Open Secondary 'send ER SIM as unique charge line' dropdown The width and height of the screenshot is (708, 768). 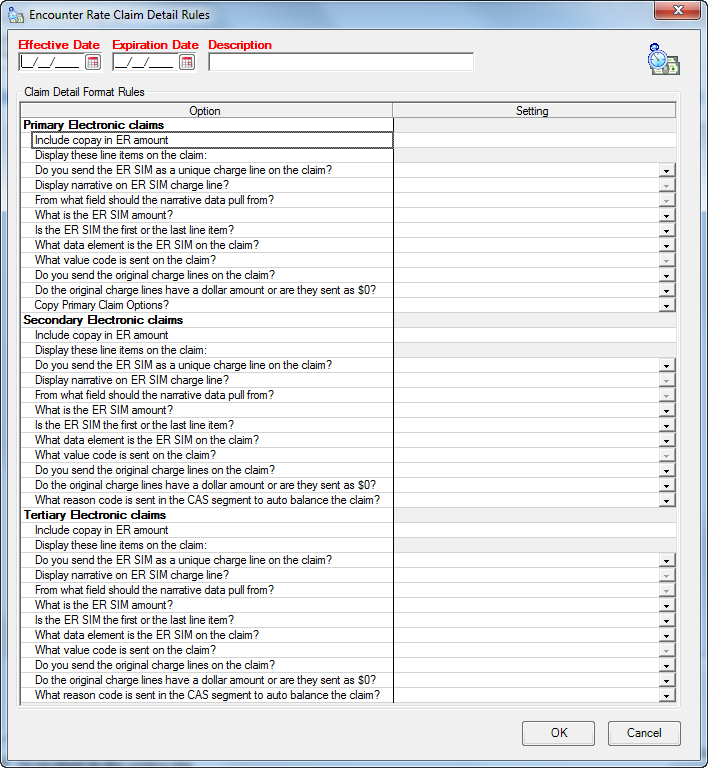click(666, 365)
